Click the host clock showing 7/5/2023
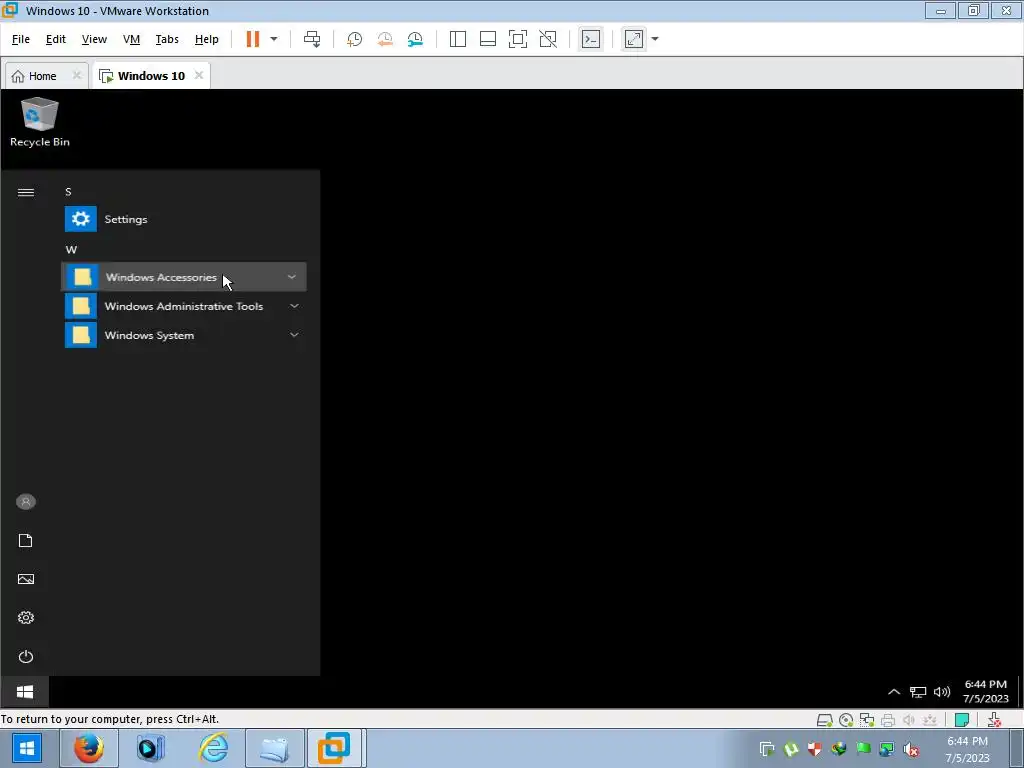This screenshot has height=768, width=1024. click(x=967, y=749)
